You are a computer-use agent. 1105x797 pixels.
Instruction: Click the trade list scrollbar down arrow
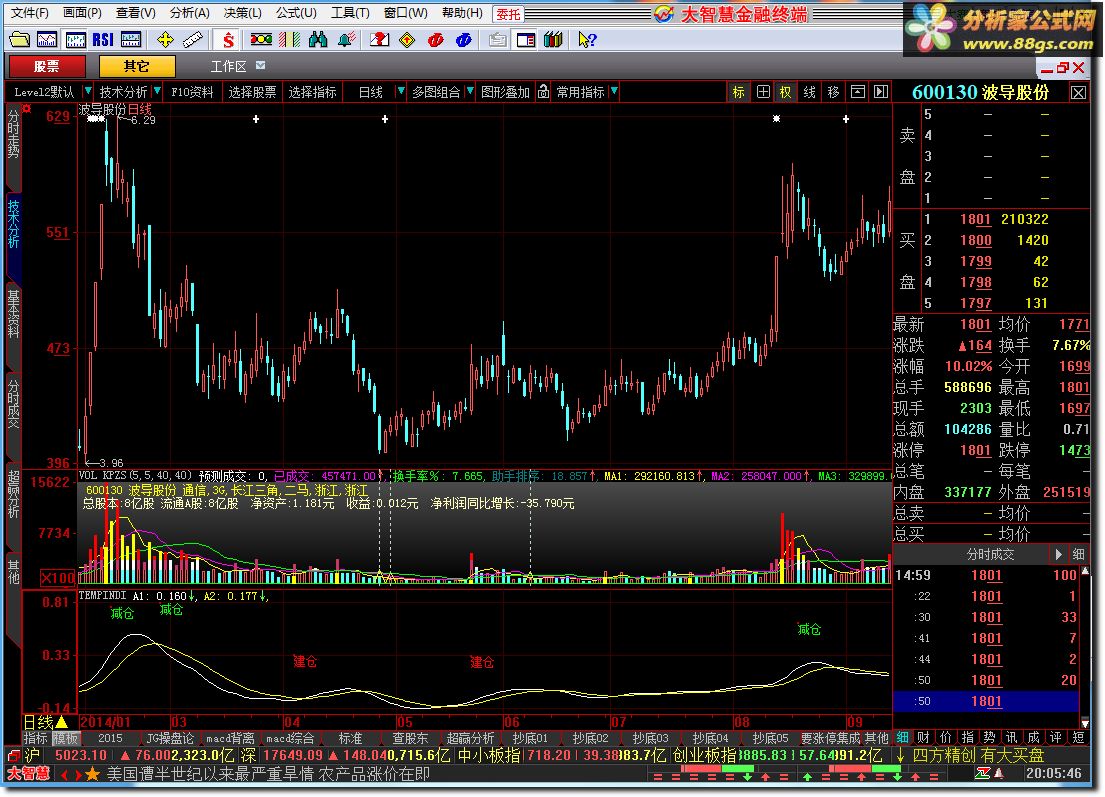pyautogui.click(x=1085, y=724)
